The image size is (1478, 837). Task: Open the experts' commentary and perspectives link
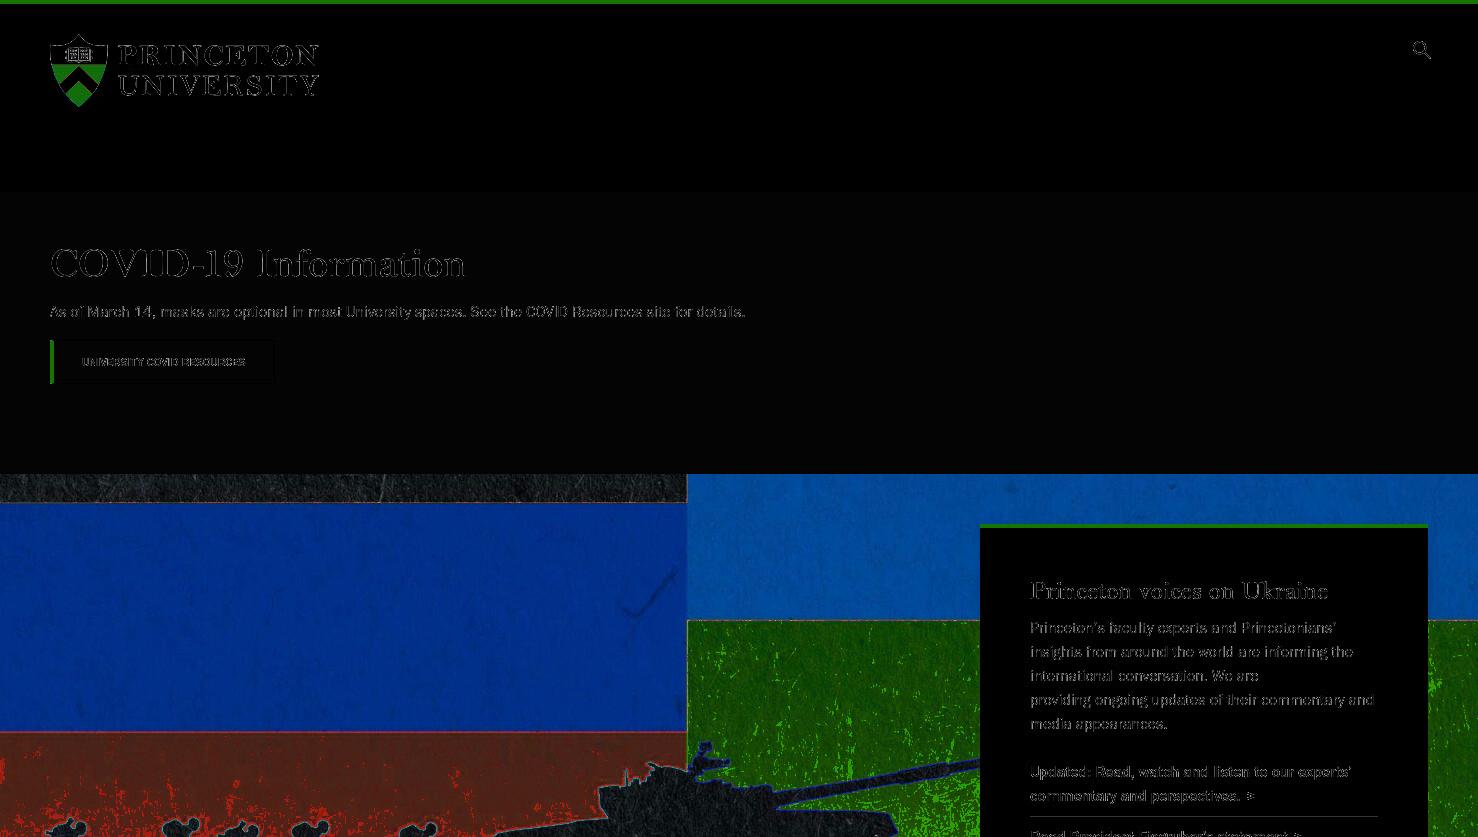pyautogui.click(x=1191, y=784)
